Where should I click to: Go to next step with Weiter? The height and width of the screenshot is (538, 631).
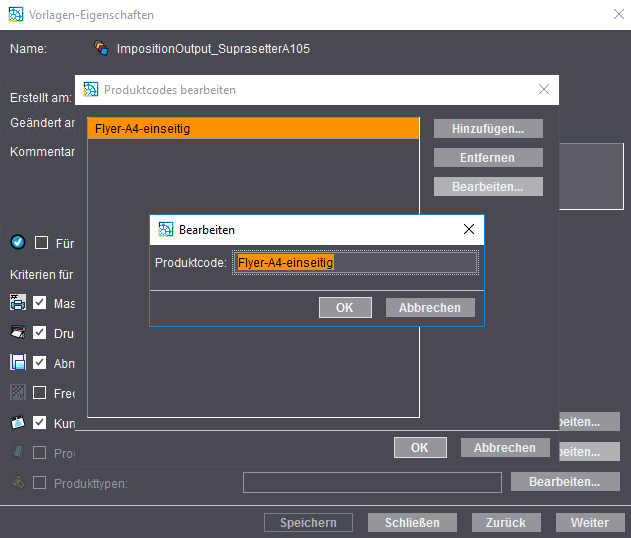(x=589, y=522)
